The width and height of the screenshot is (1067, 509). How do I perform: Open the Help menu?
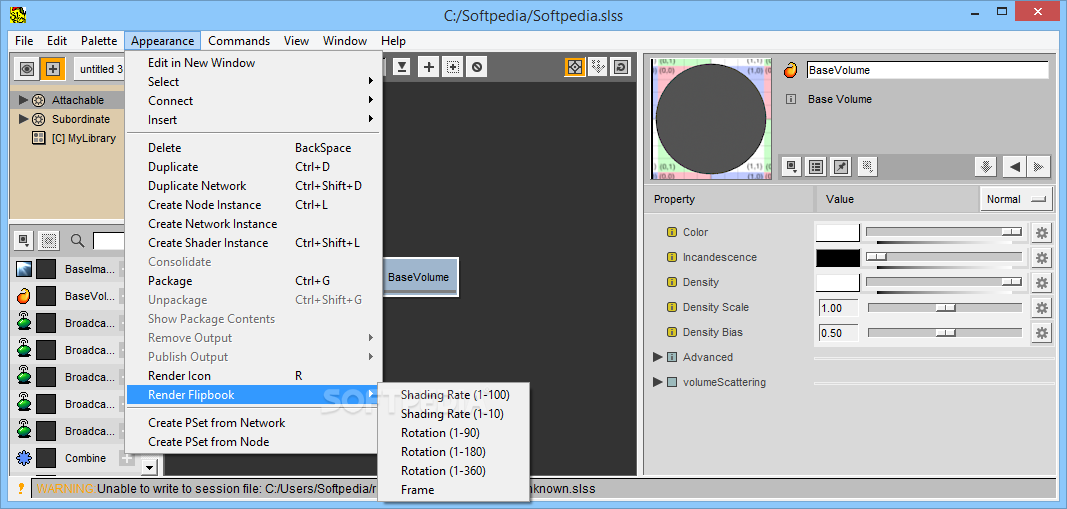[393, 41]
